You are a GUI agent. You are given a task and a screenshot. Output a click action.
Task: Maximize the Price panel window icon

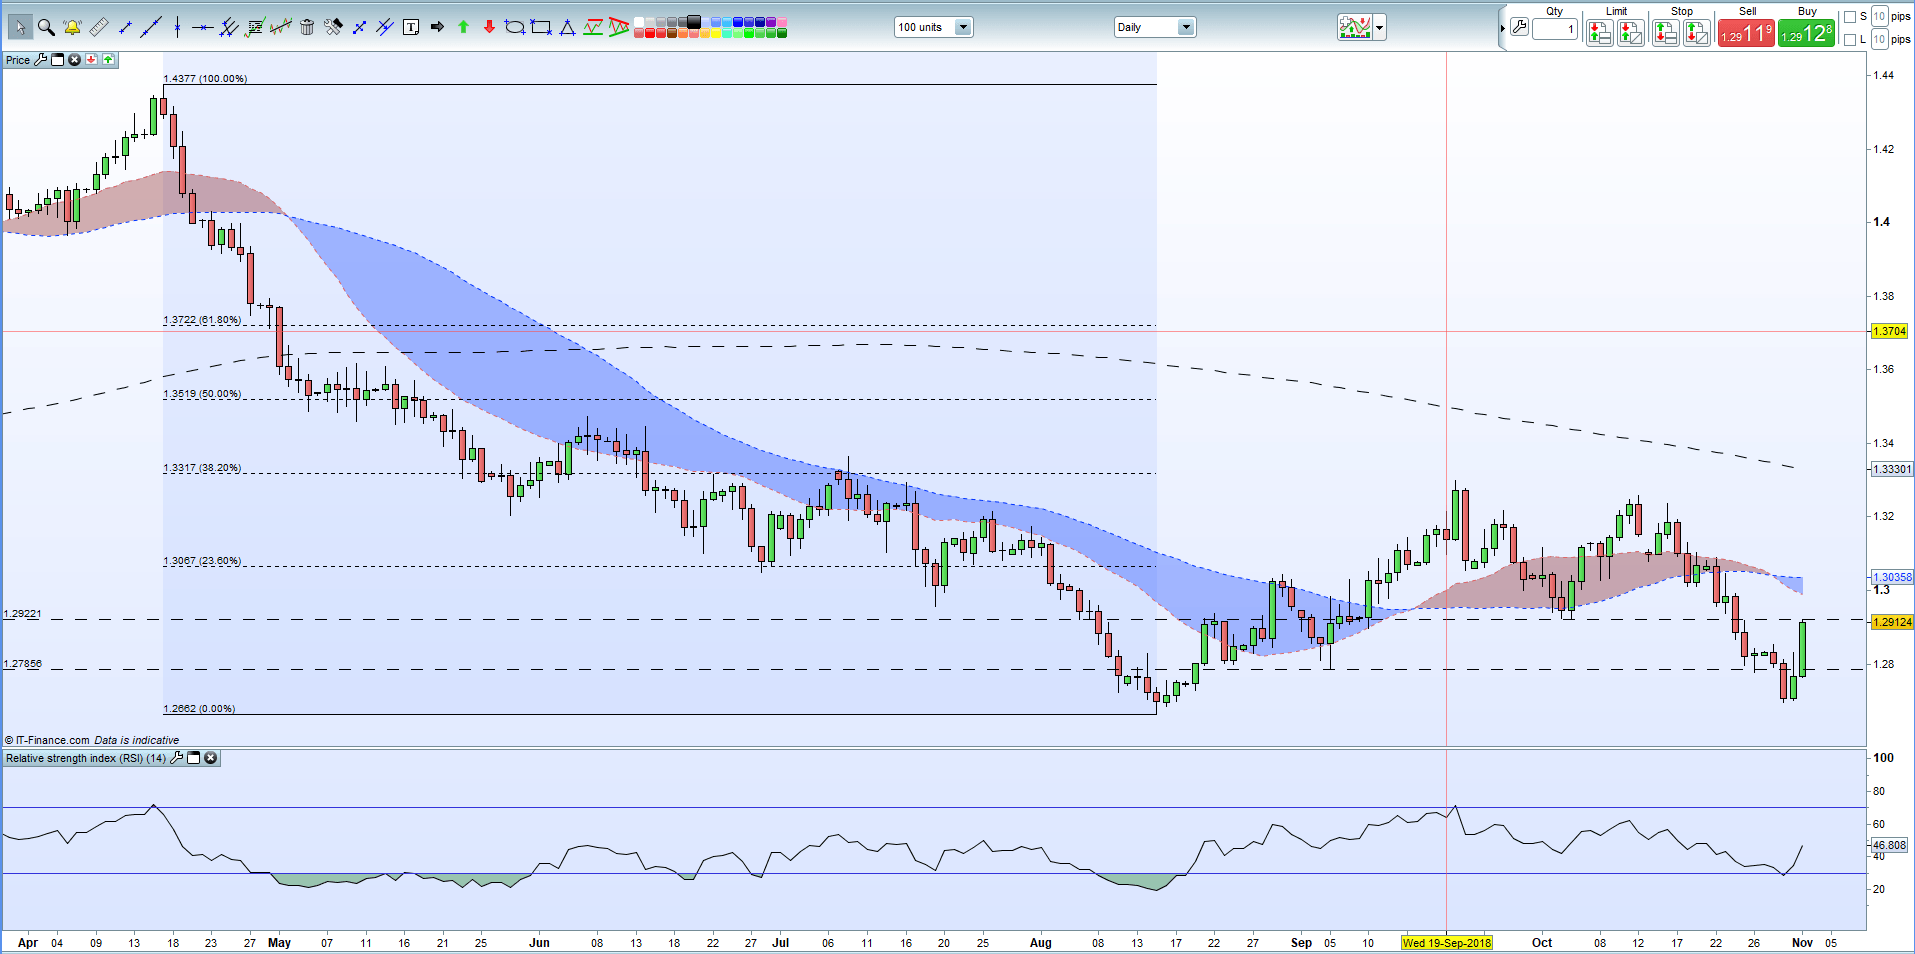[x=57, y=60]
